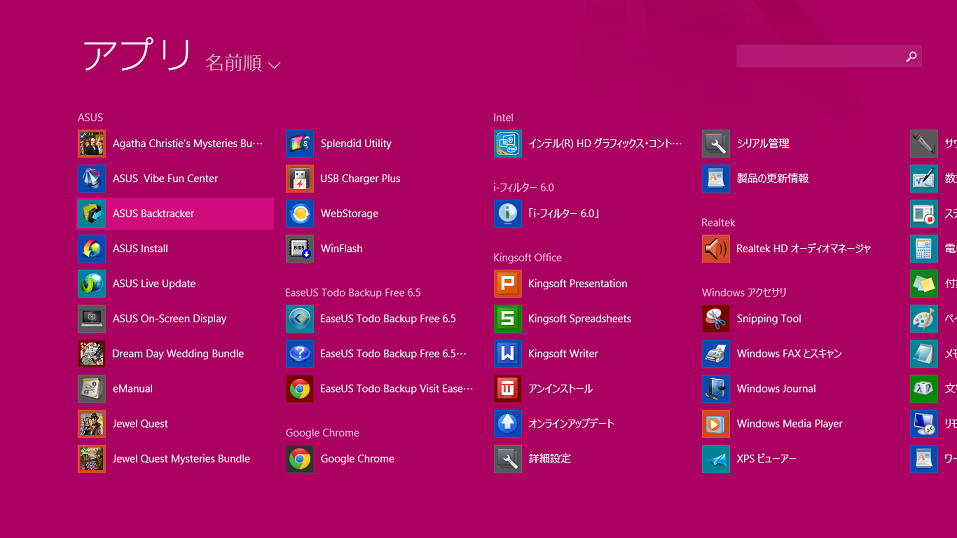Select the ASUS Backtracker icon
Screen dimensions: 957x538
[x=92, y=214]
